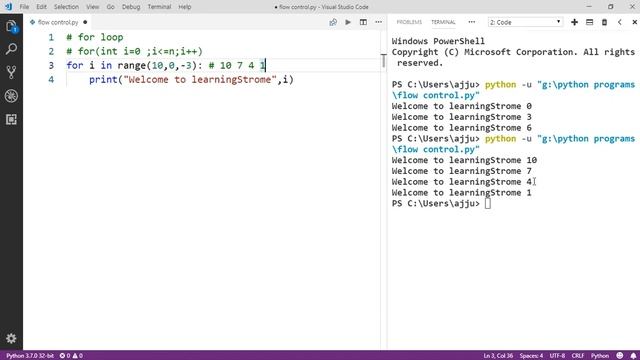Open the Terminal menu

159,7
